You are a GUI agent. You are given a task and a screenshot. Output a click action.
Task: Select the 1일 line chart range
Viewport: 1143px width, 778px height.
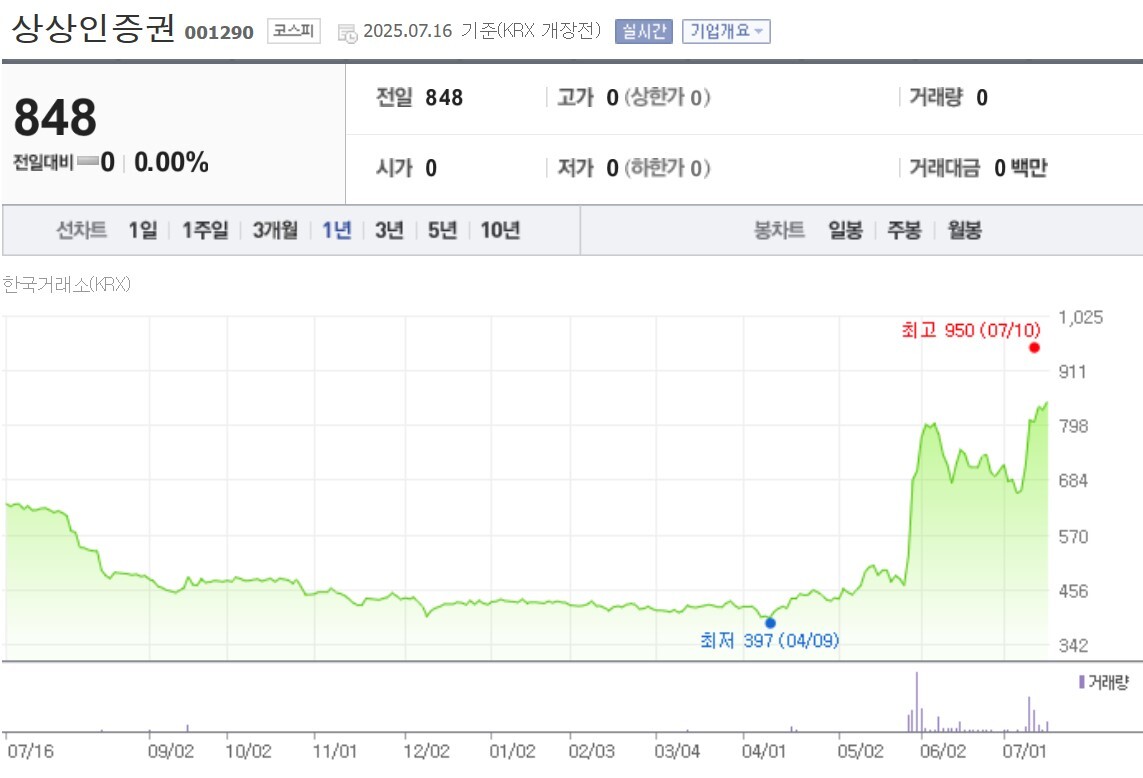[142, 230]
